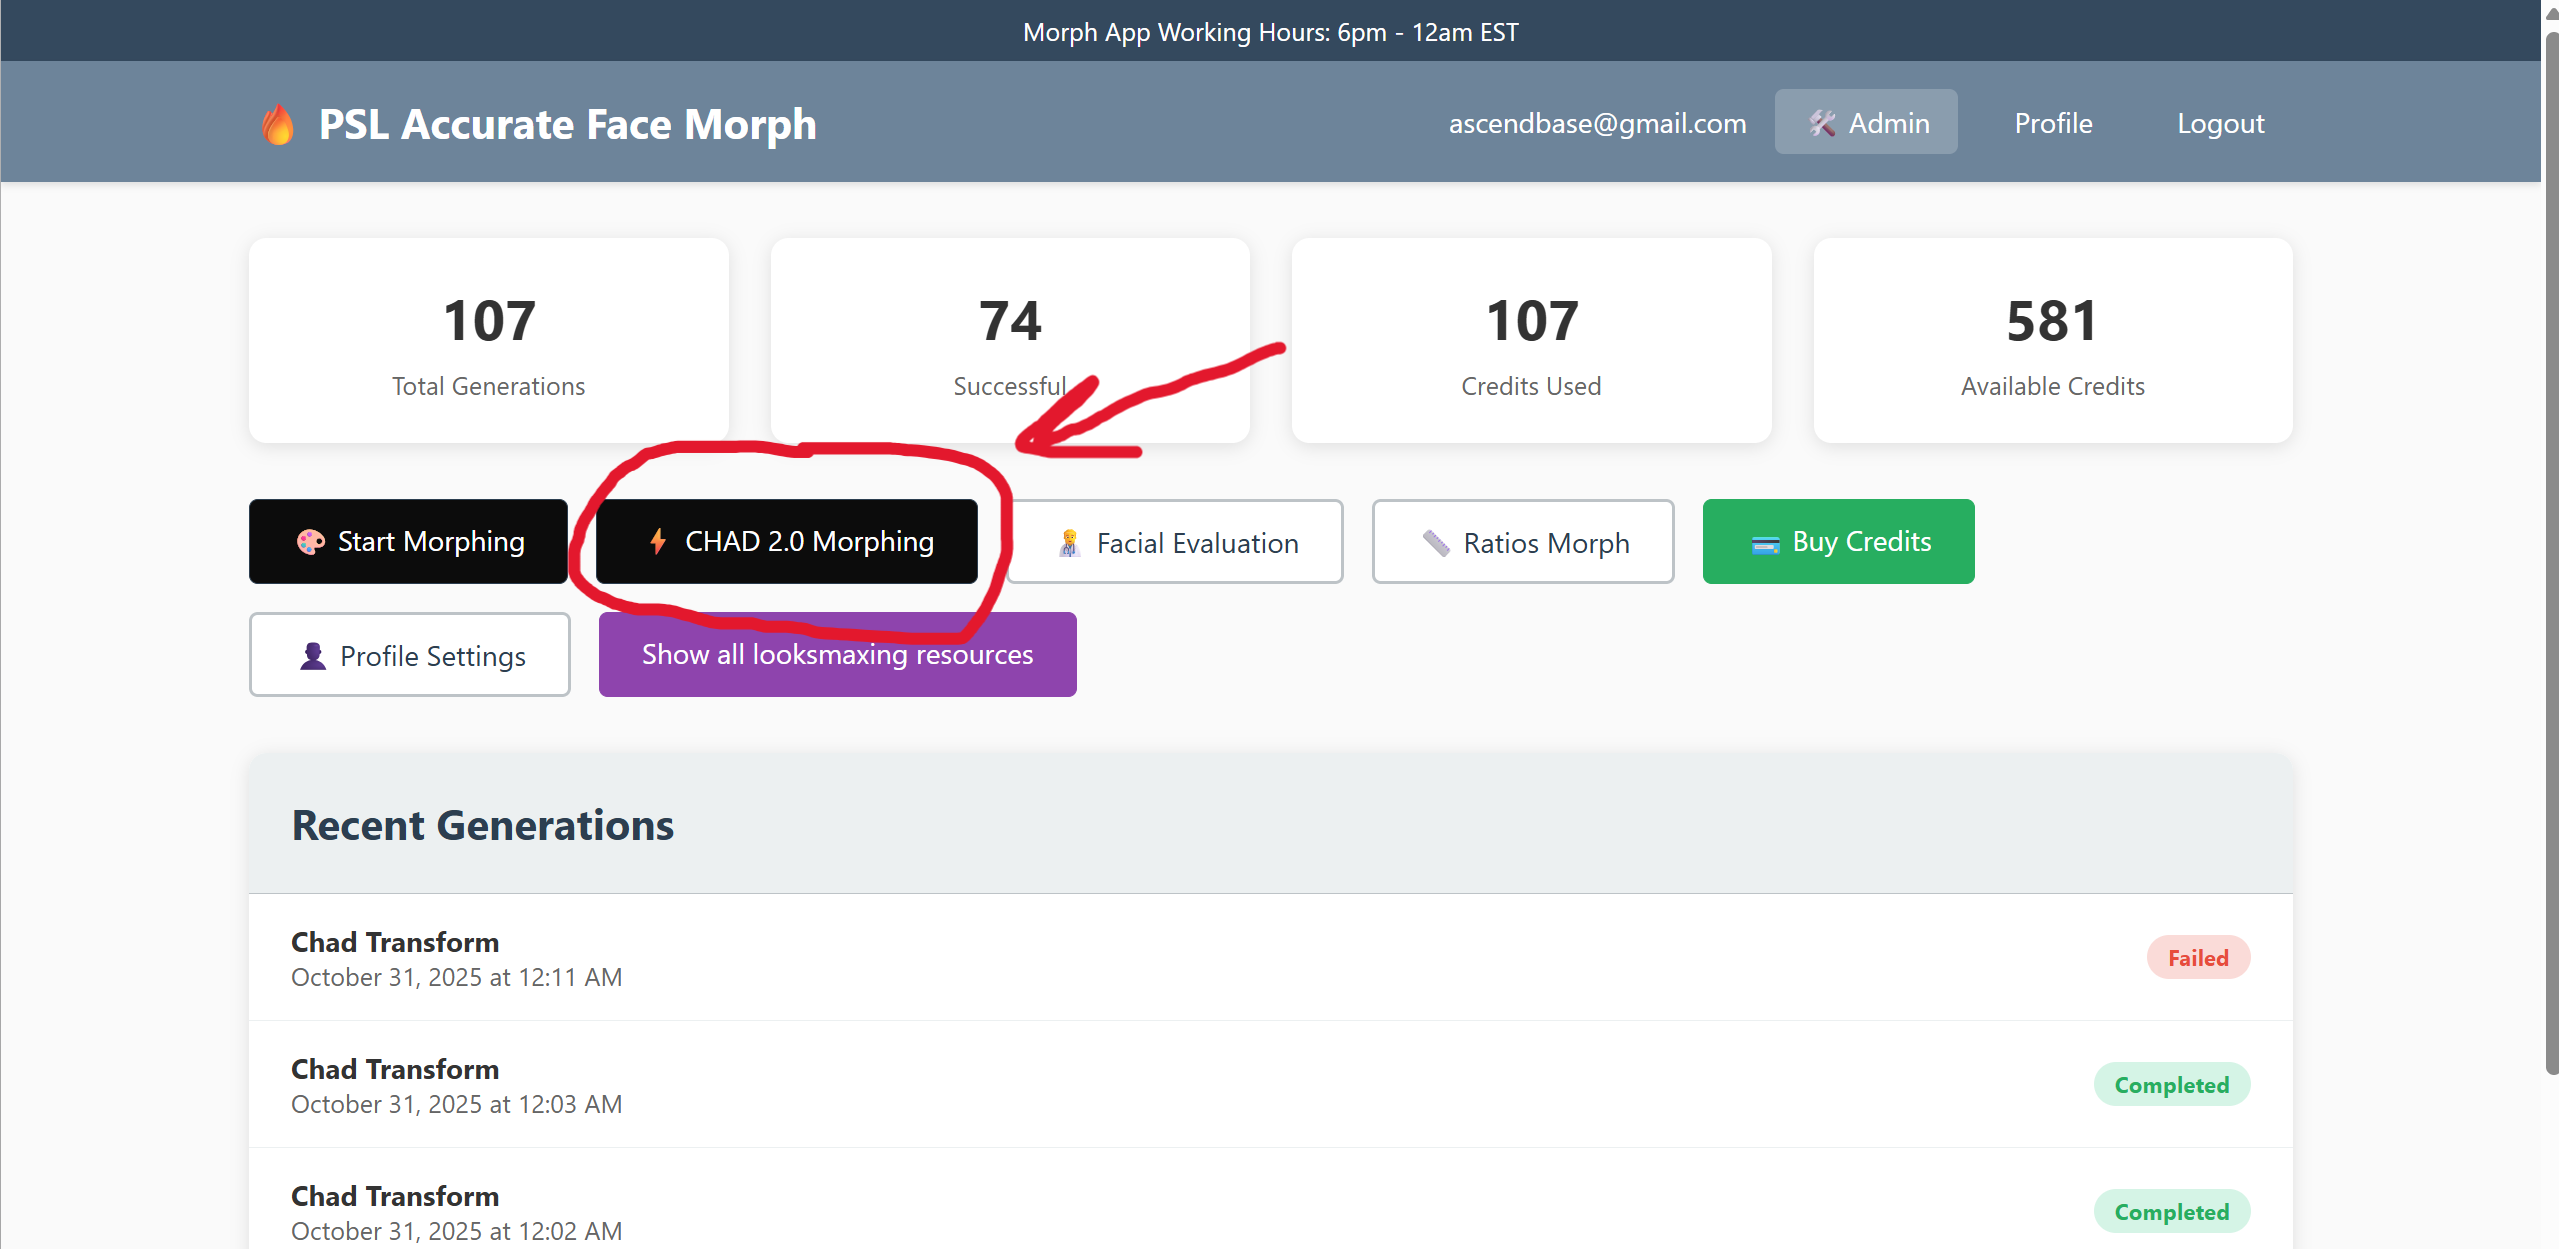This screenshot has height=1249, width=2559.
Task: Open the Admin panel button
Action: coord(1866,123)
